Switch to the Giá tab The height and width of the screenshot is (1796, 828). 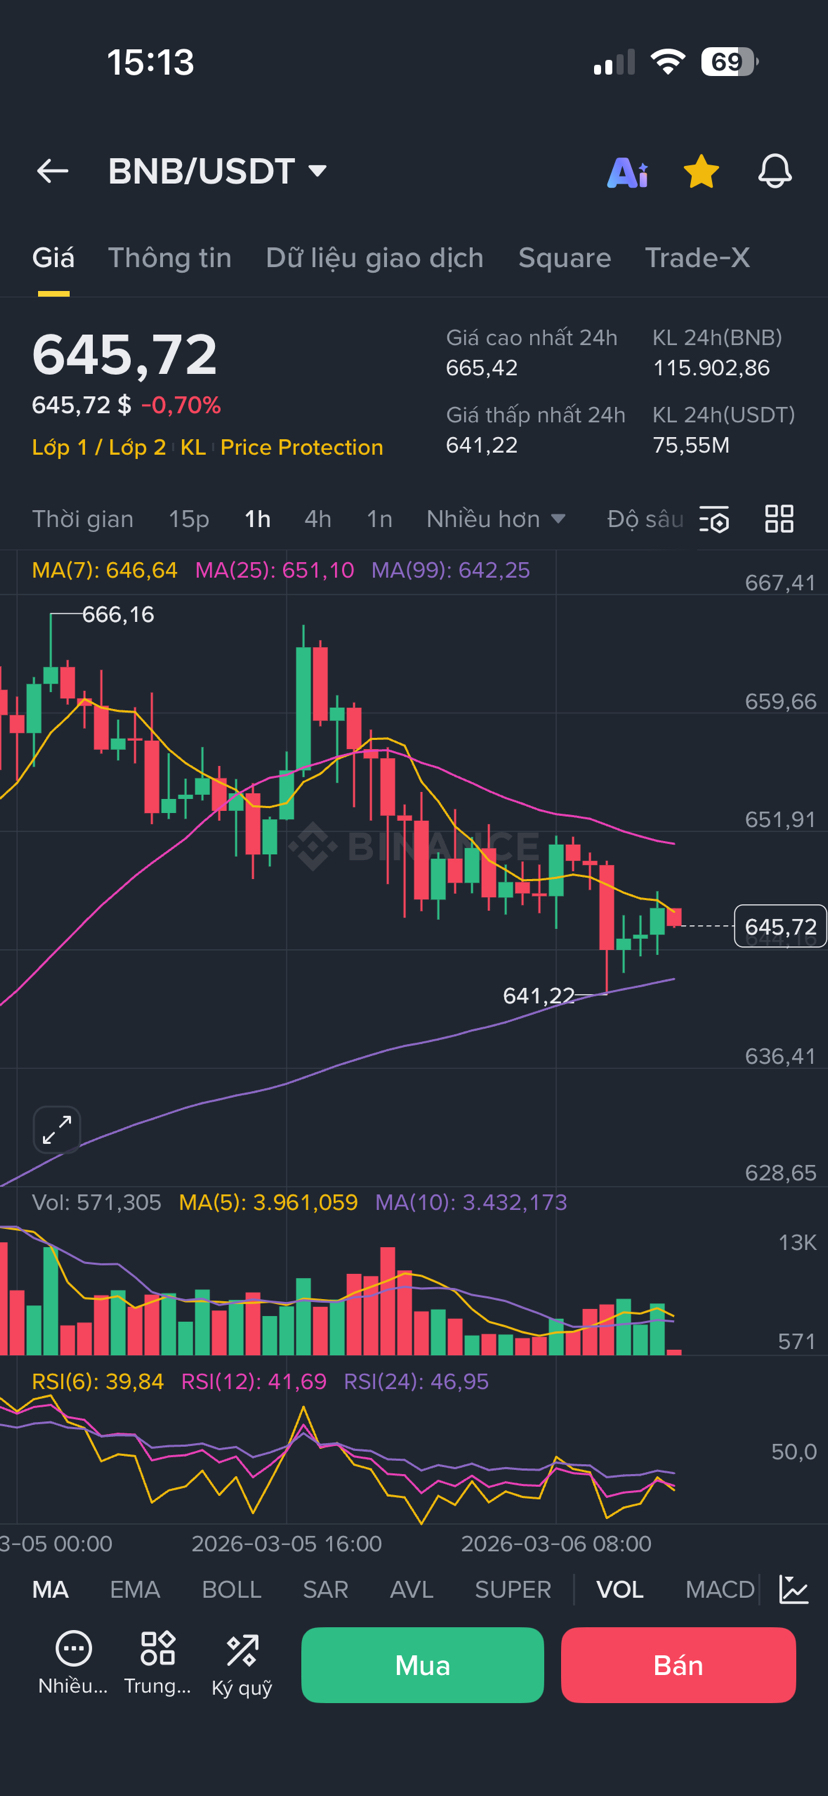tap(53, 258)
